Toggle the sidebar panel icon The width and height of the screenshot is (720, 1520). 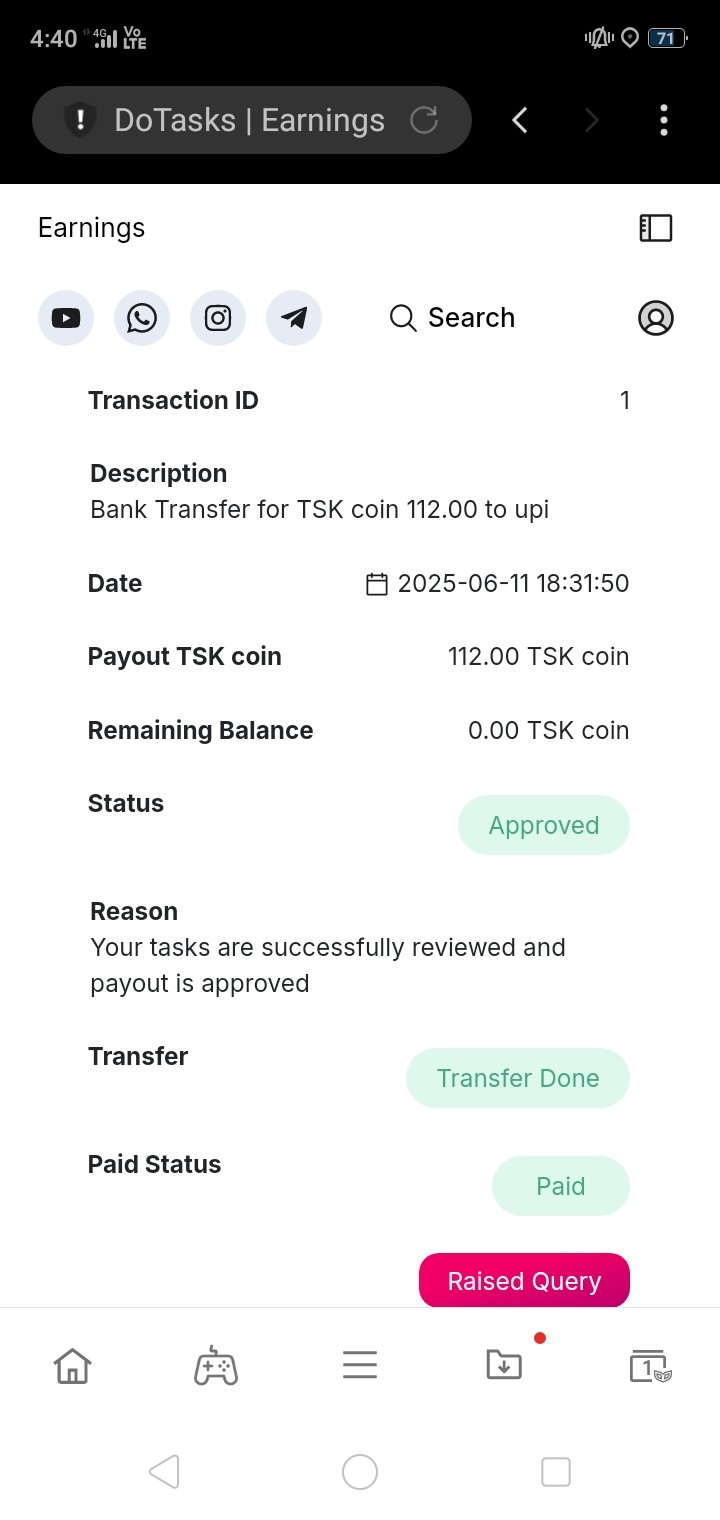pyautogui.click(x=656, y=228)
